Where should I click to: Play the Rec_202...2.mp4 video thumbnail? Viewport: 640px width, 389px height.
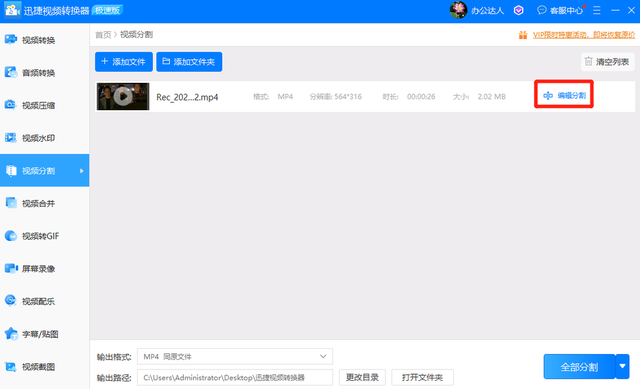click(x=123, y=96)
